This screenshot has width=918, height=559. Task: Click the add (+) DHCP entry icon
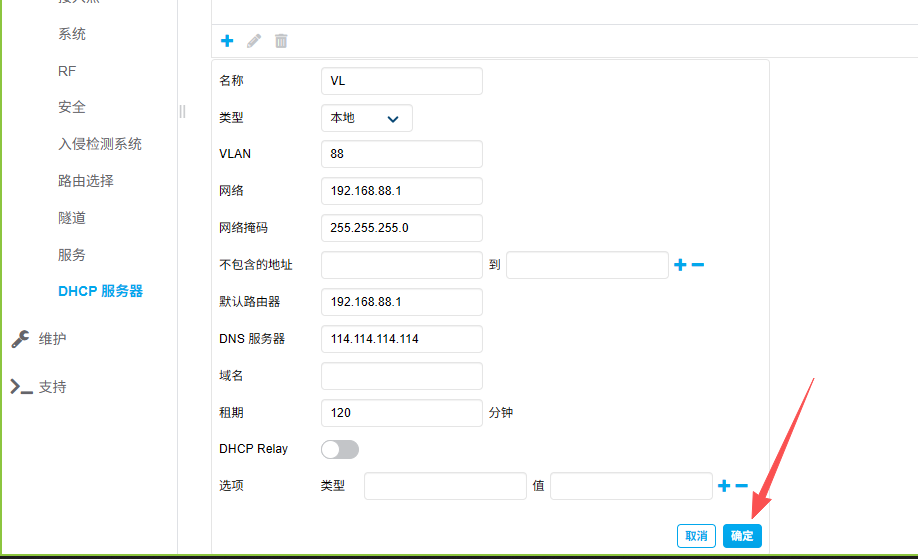227,41
